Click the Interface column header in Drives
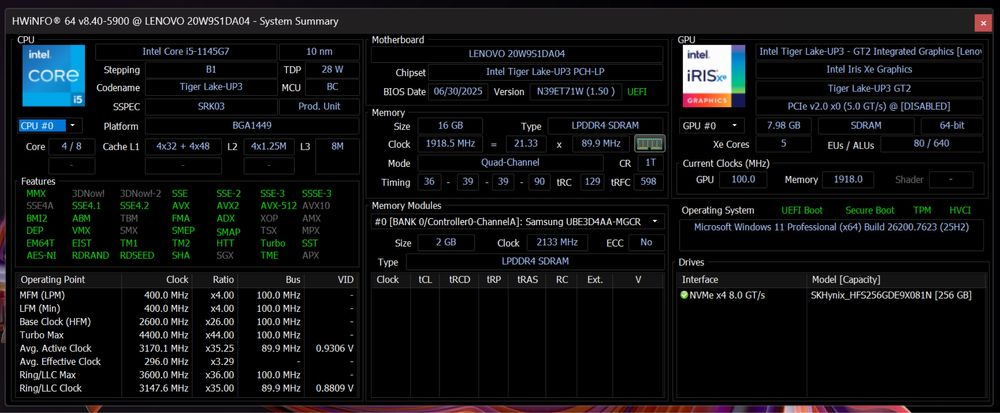1000x413 pixels. (x=742, y=280)
